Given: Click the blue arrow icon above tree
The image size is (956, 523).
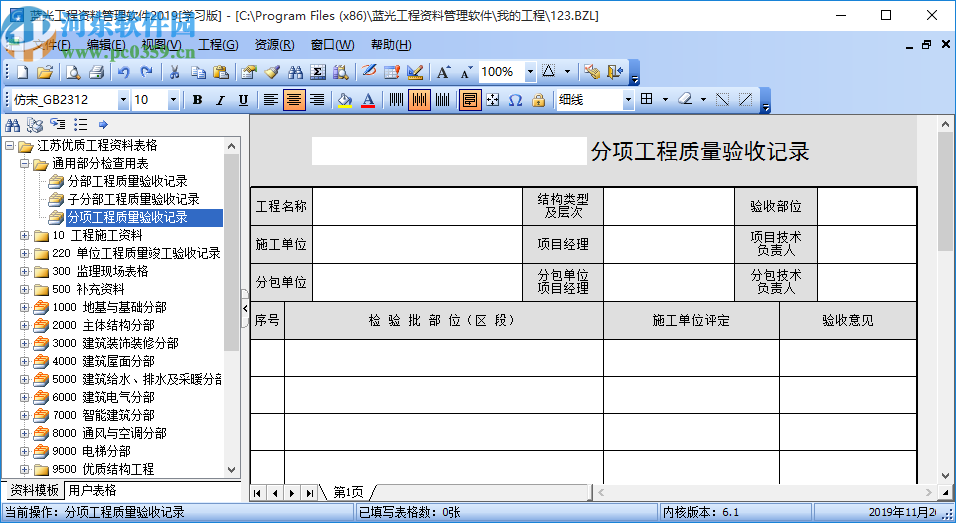Looking at the screenshot, I should click(103, 125).
